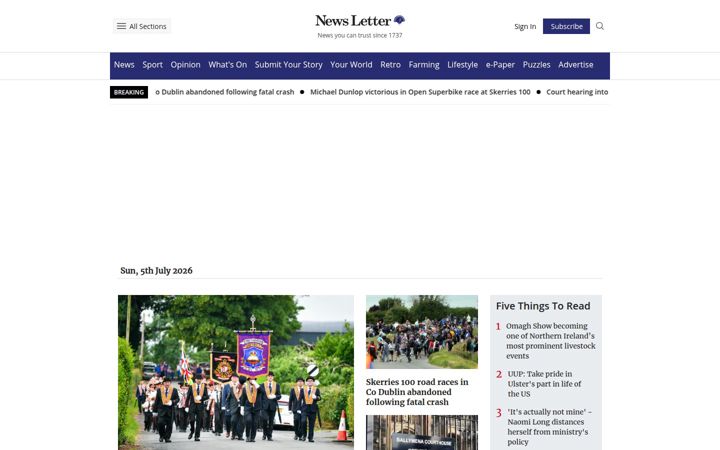Open the Opinion section
720x450 pixels.
pos(186,65)
